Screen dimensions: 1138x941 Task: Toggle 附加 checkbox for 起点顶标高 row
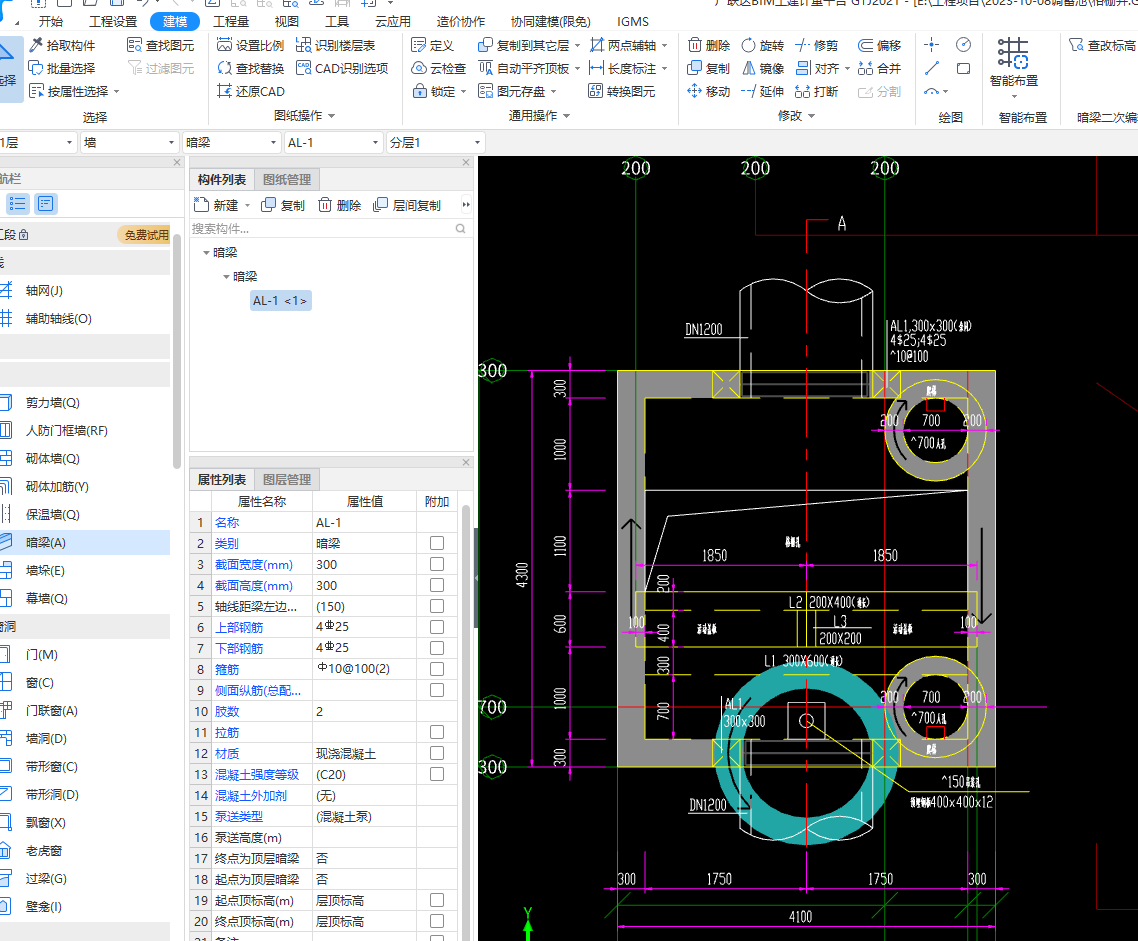(437, 900)
